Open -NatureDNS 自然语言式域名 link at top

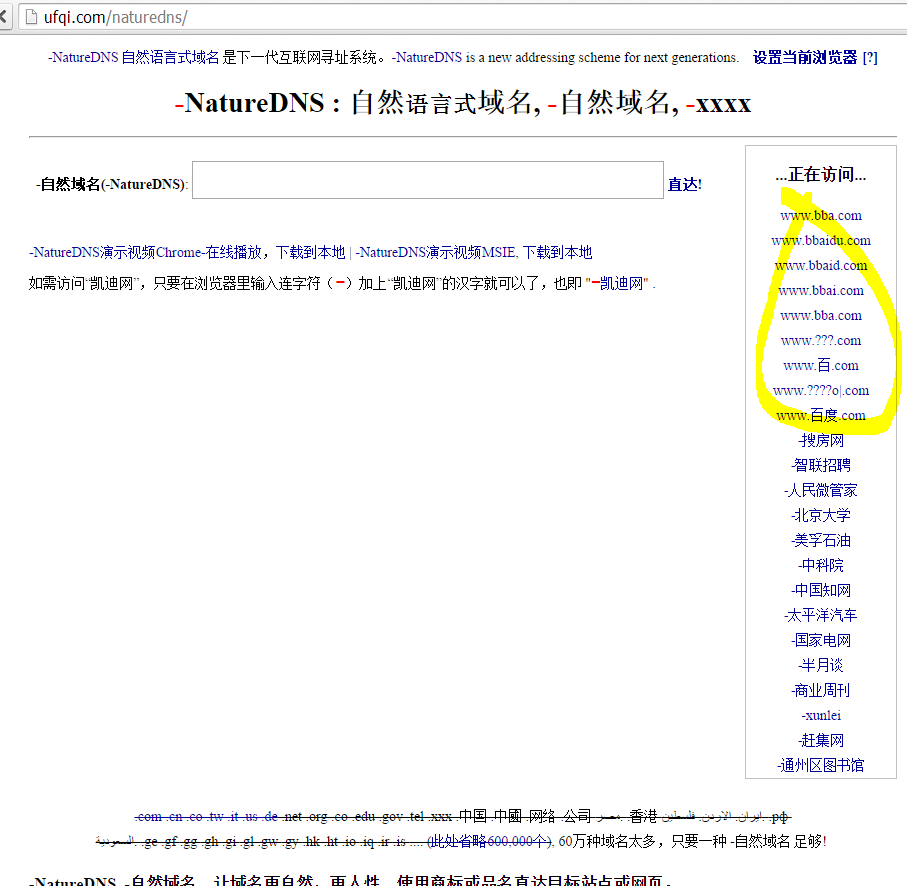pos(133,58)
